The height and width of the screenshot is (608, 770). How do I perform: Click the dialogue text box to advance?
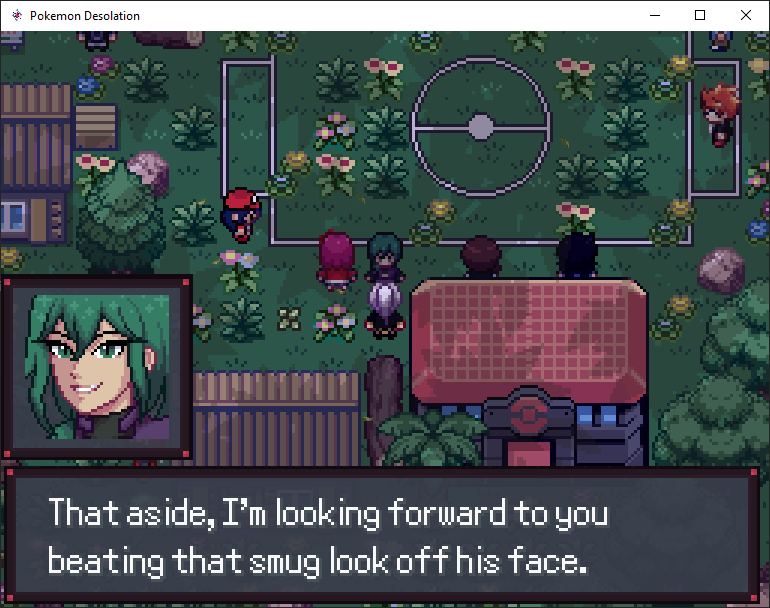(x=382, y=535)
